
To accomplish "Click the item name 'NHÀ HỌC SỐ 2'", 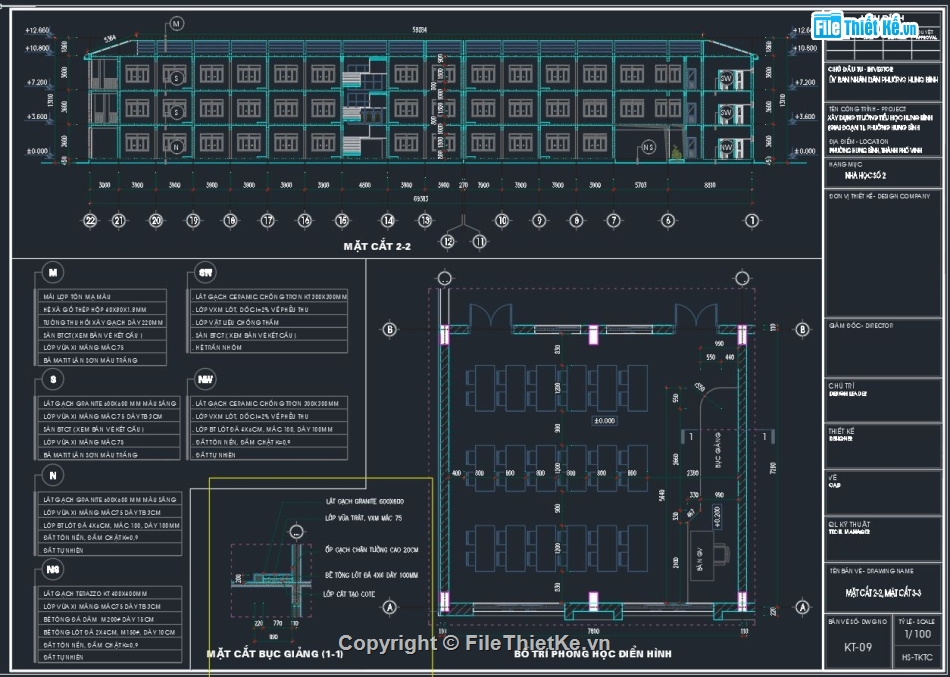I will point(866,176).
